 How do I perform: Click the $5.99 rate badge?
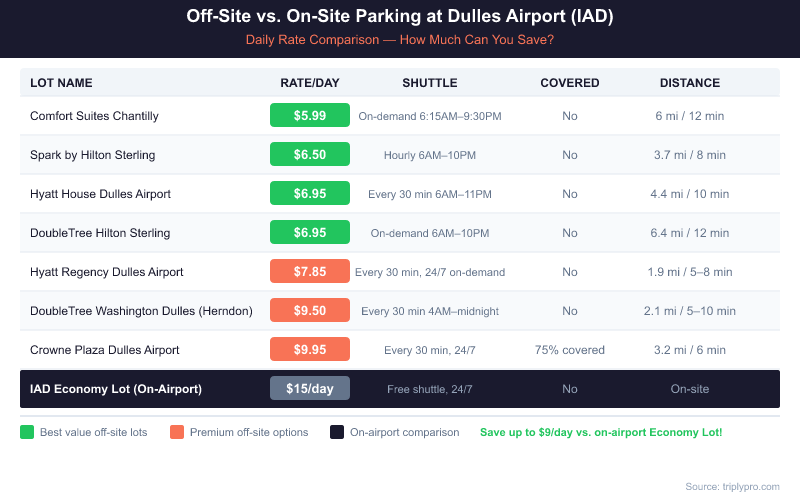[310, 116]
